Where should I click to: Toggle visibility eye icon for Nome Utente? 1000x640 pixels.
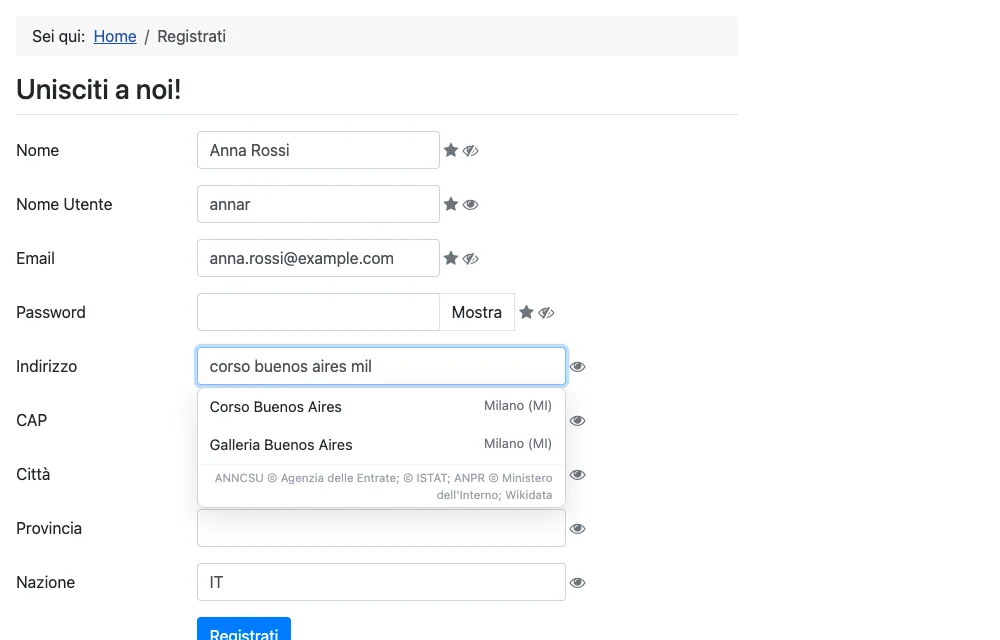471,205
